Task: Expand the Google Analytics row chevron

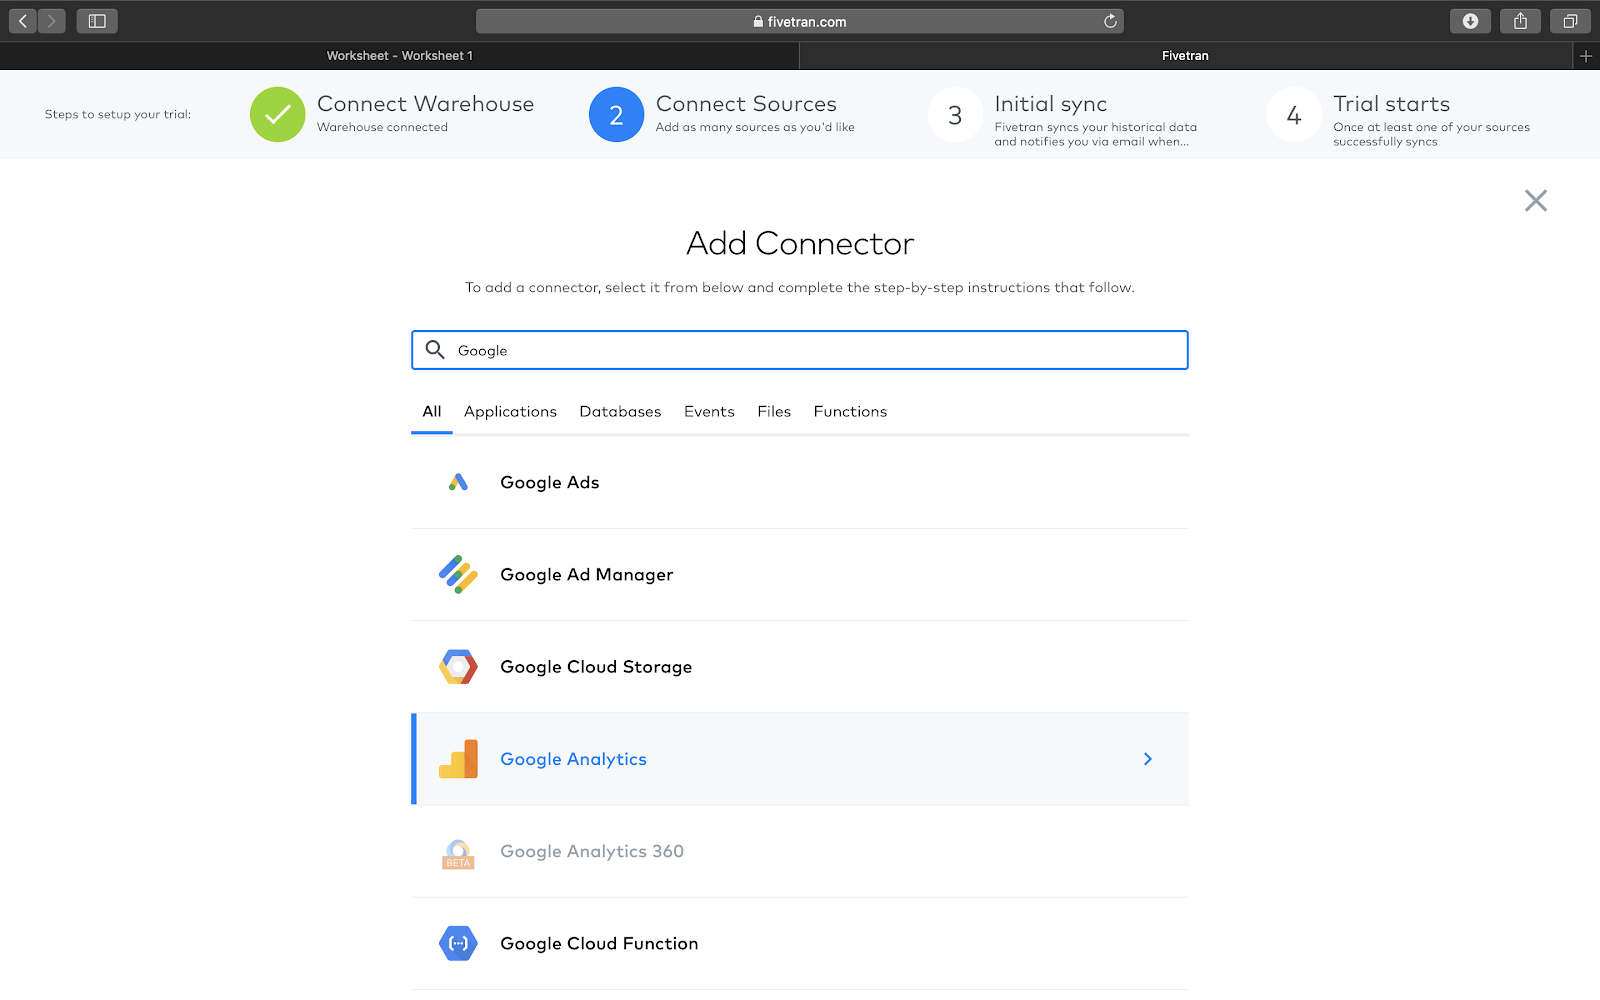Action: pyautogui.click(x=1148, y=759)
